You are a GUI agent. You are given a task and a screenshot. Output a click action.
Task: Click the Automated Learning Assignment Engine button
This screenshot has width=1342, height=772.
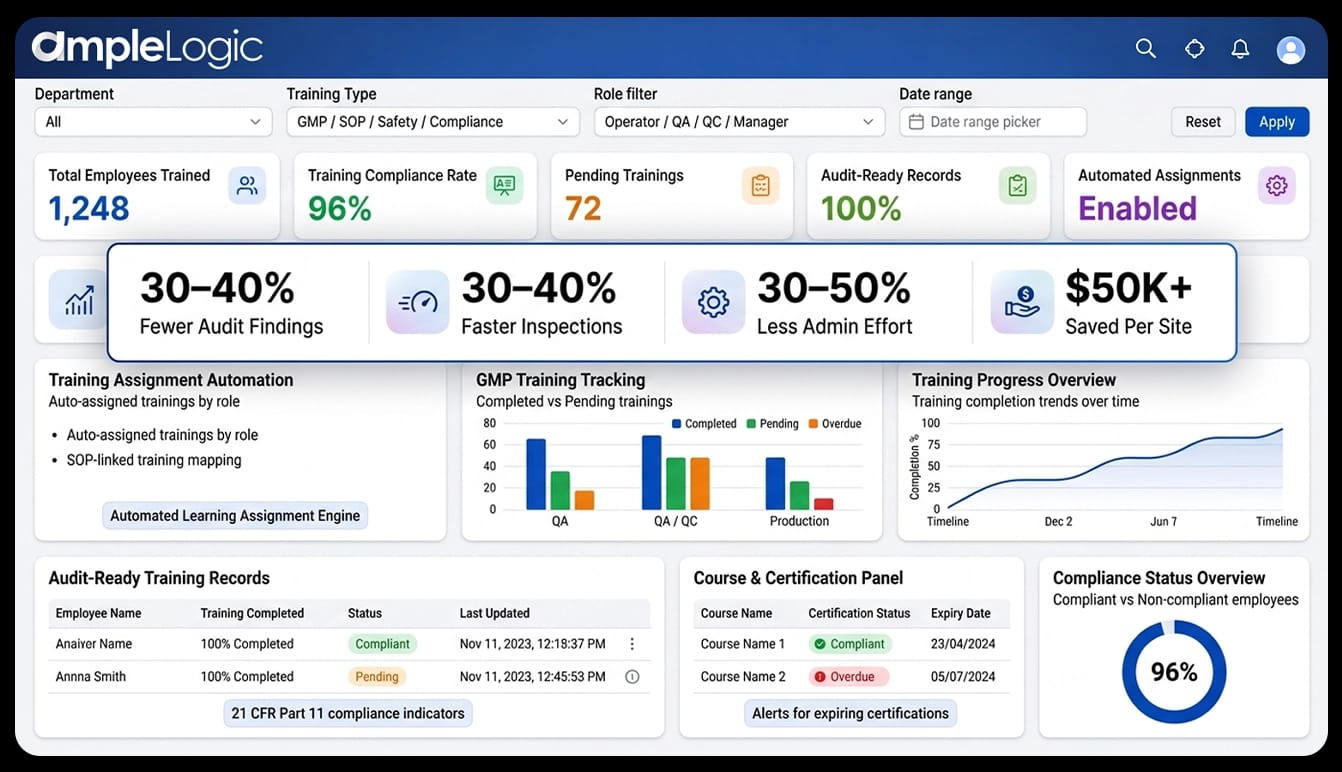[x=235, y=516]
